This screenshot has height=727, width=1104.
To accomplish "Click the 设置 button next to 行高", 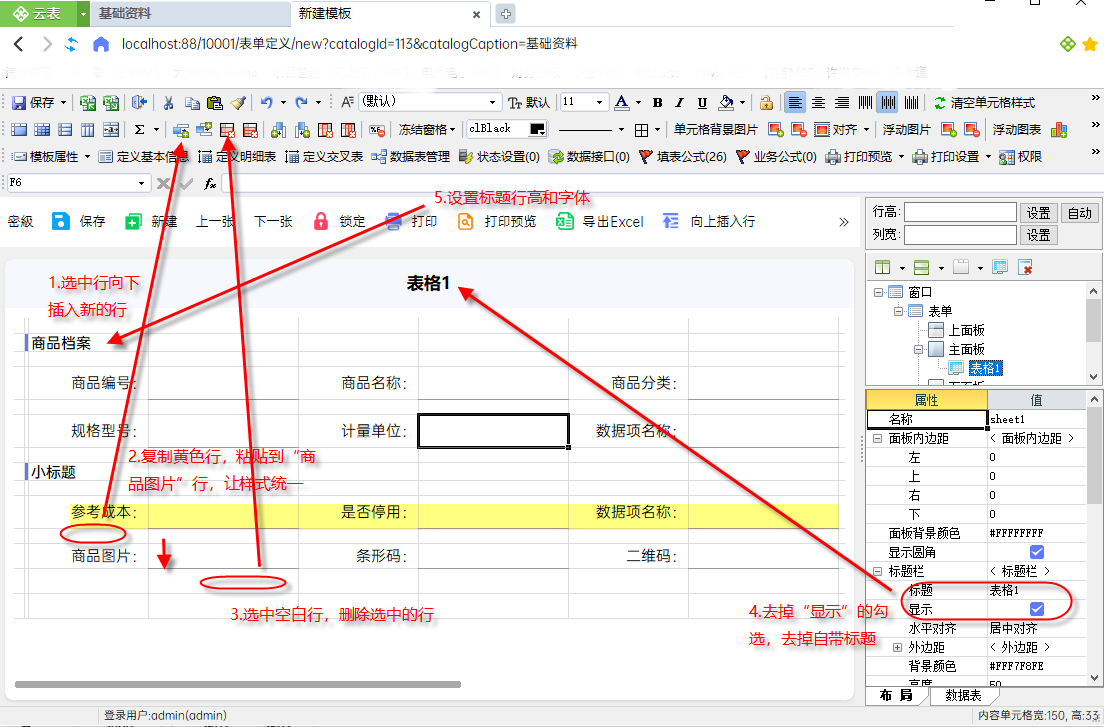I will (x=1039, y=213).
